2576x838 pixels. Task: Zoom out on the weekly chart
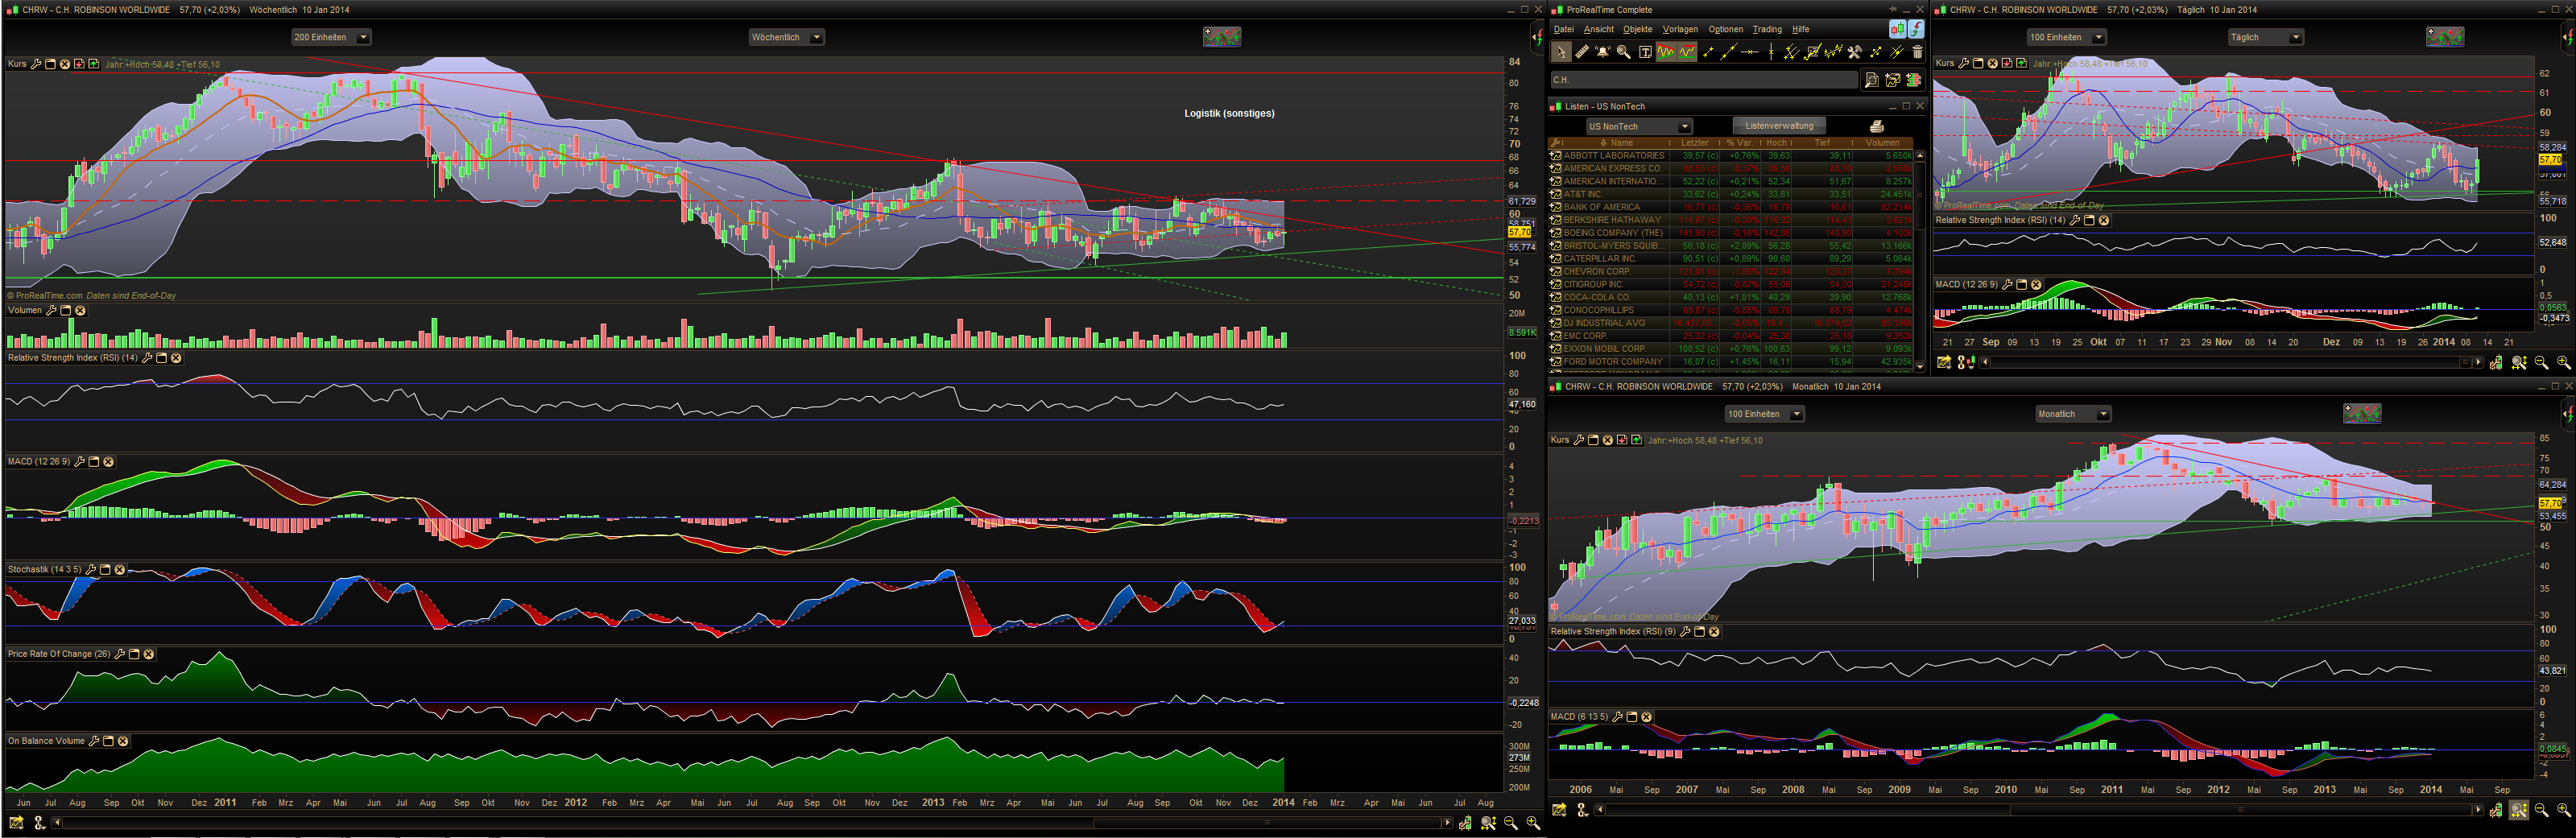click(1510, 823)
